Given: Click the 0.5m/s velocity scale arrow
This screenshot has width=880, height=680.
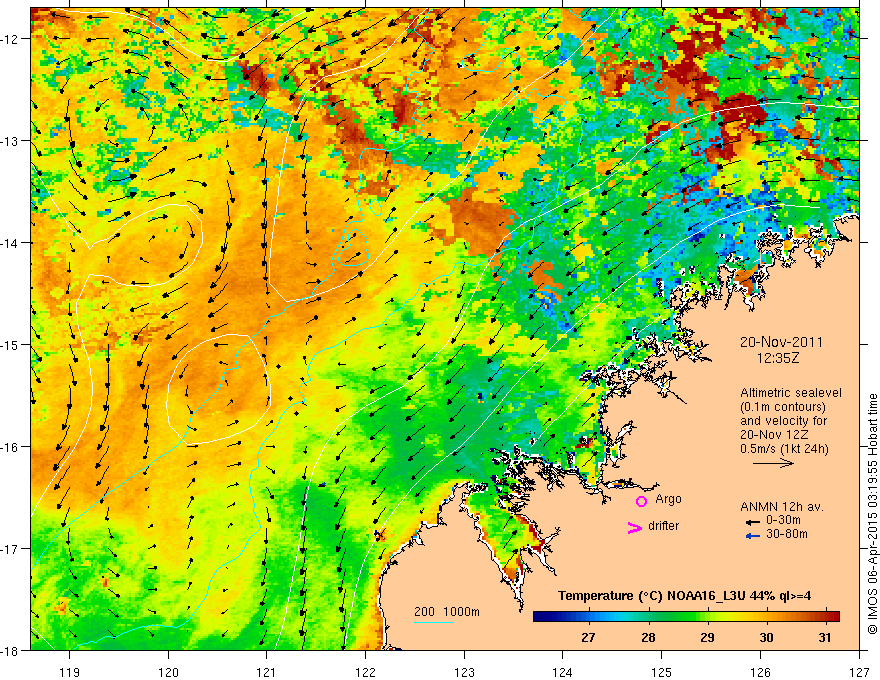Looking at the screenshot, I should click(x=773, y=463).
